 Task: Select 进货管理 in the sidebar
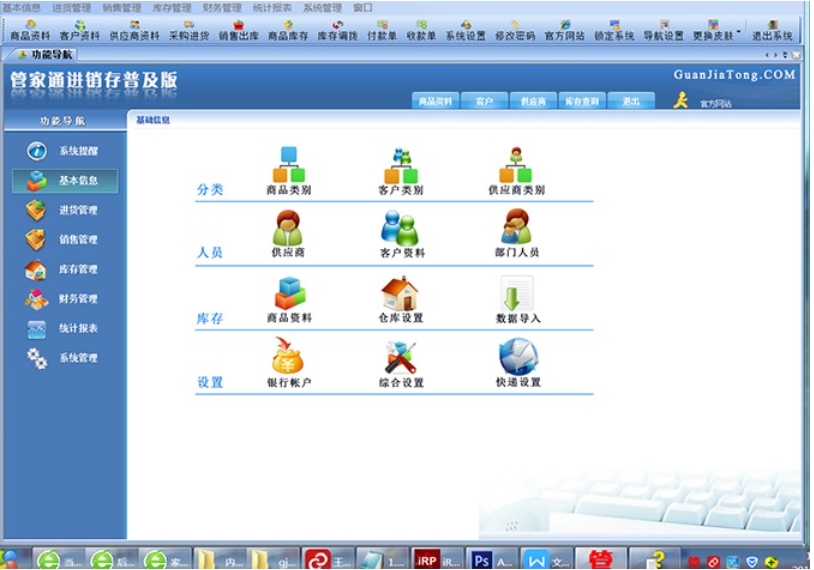click(x=65, y=210)
